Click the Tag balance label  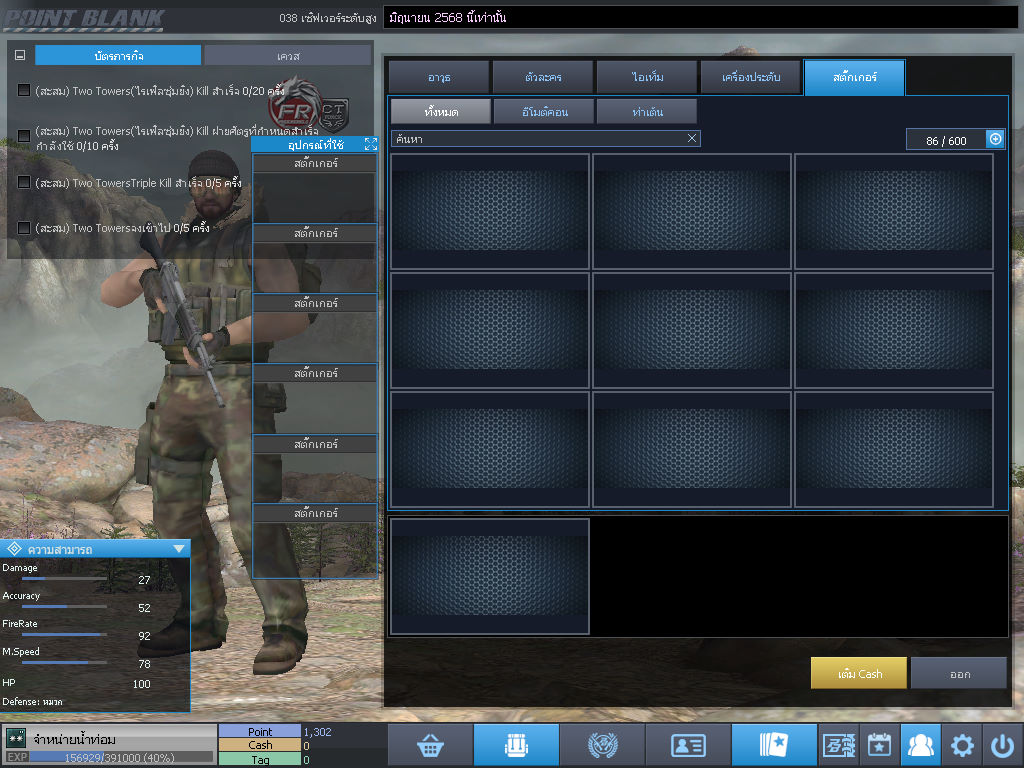click(x=260, y=759)
